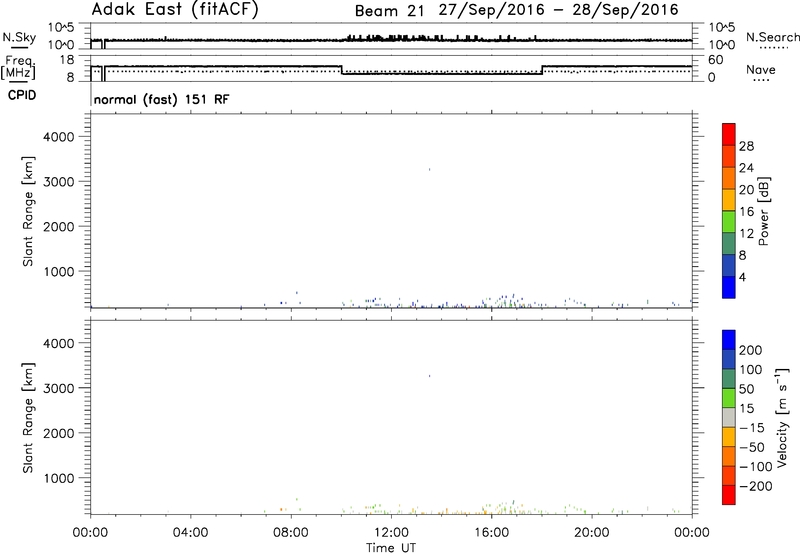Click the date range '27/Sep/2016 - 28/Sep/2016'

559,10
